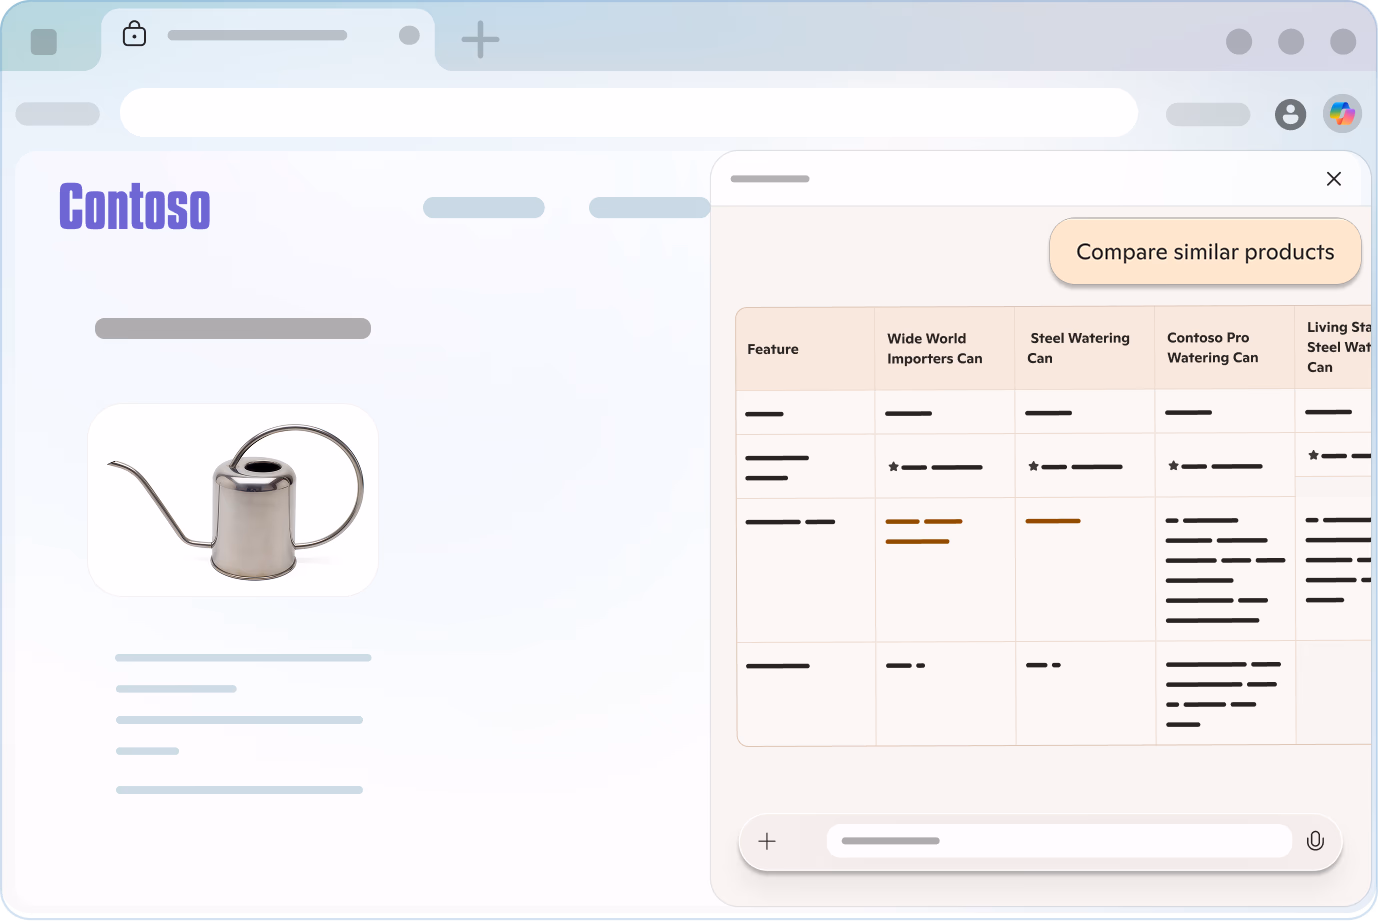Open a new browser tab
Image resolution: width=1378 pixels, height=921 pixels.
[x=480, y=40]
